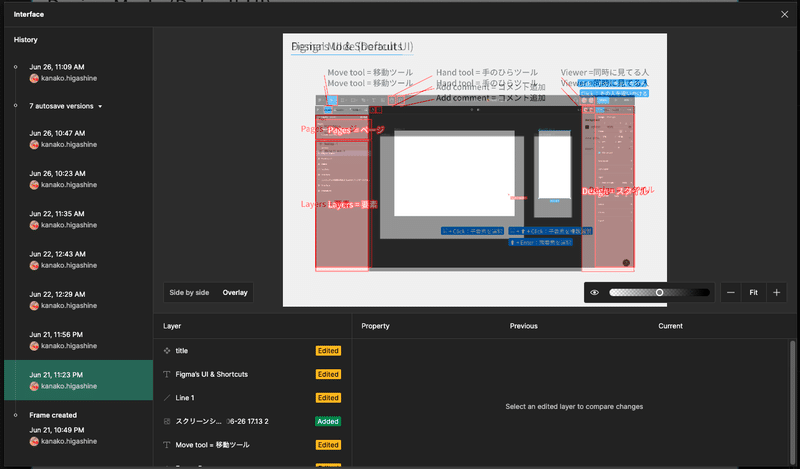Switch to Overlay view
This screenshot has height=469, width=800.
235,292
